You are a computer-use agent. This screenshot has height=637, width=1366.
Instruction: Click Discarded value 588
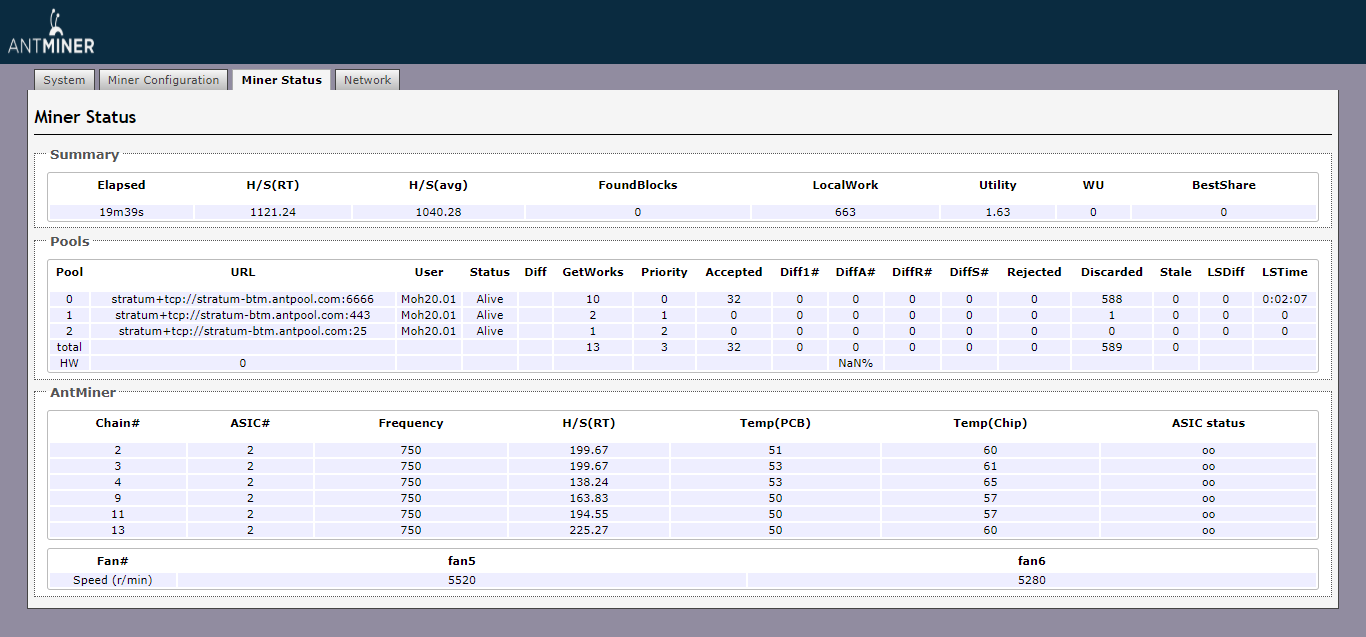pyautogui.click(x=1111, y=299)
